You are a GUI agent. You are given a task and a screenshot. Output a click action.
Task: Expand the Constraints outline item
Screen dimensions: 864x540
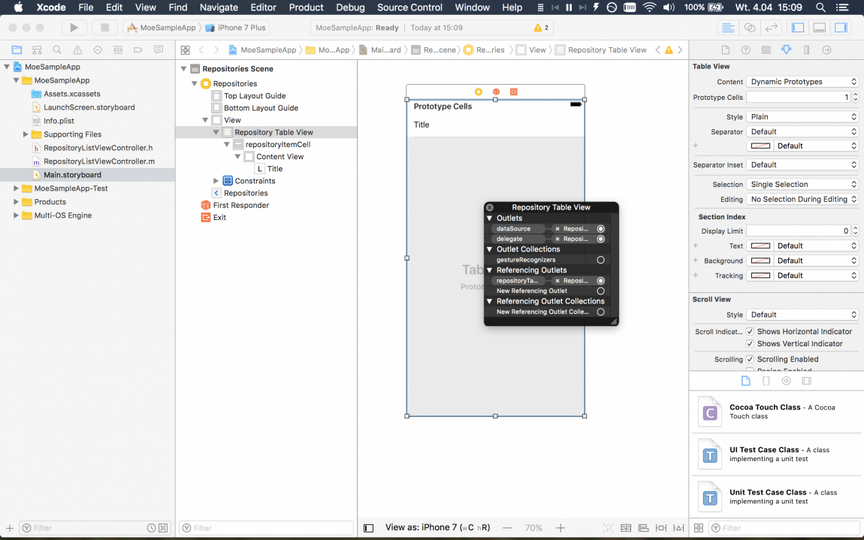[x=216, y=181]
